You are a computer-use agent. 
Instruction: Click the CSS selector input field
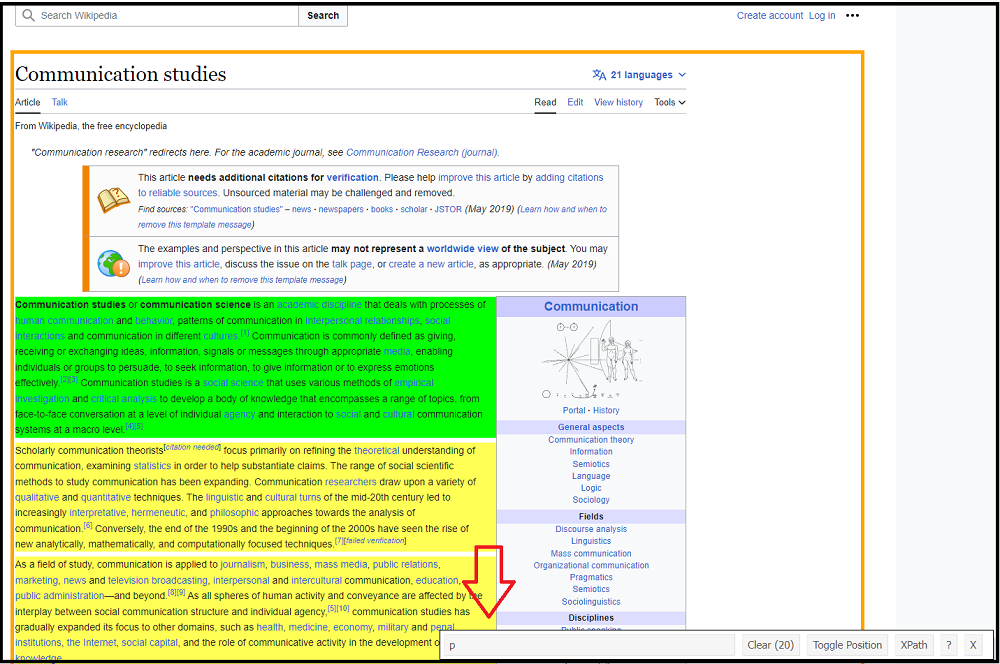(x=590, y=645)
